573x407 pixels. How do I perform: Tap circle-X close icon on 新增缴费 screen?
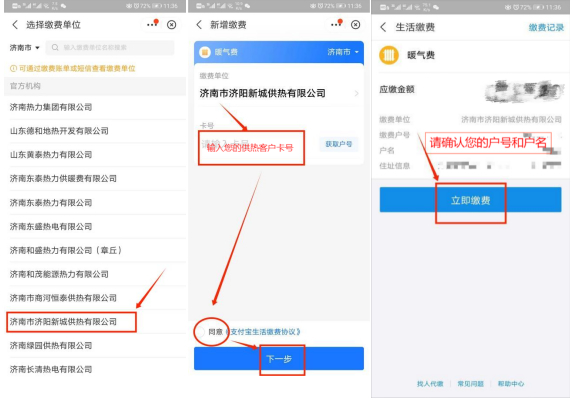(355, 24)
